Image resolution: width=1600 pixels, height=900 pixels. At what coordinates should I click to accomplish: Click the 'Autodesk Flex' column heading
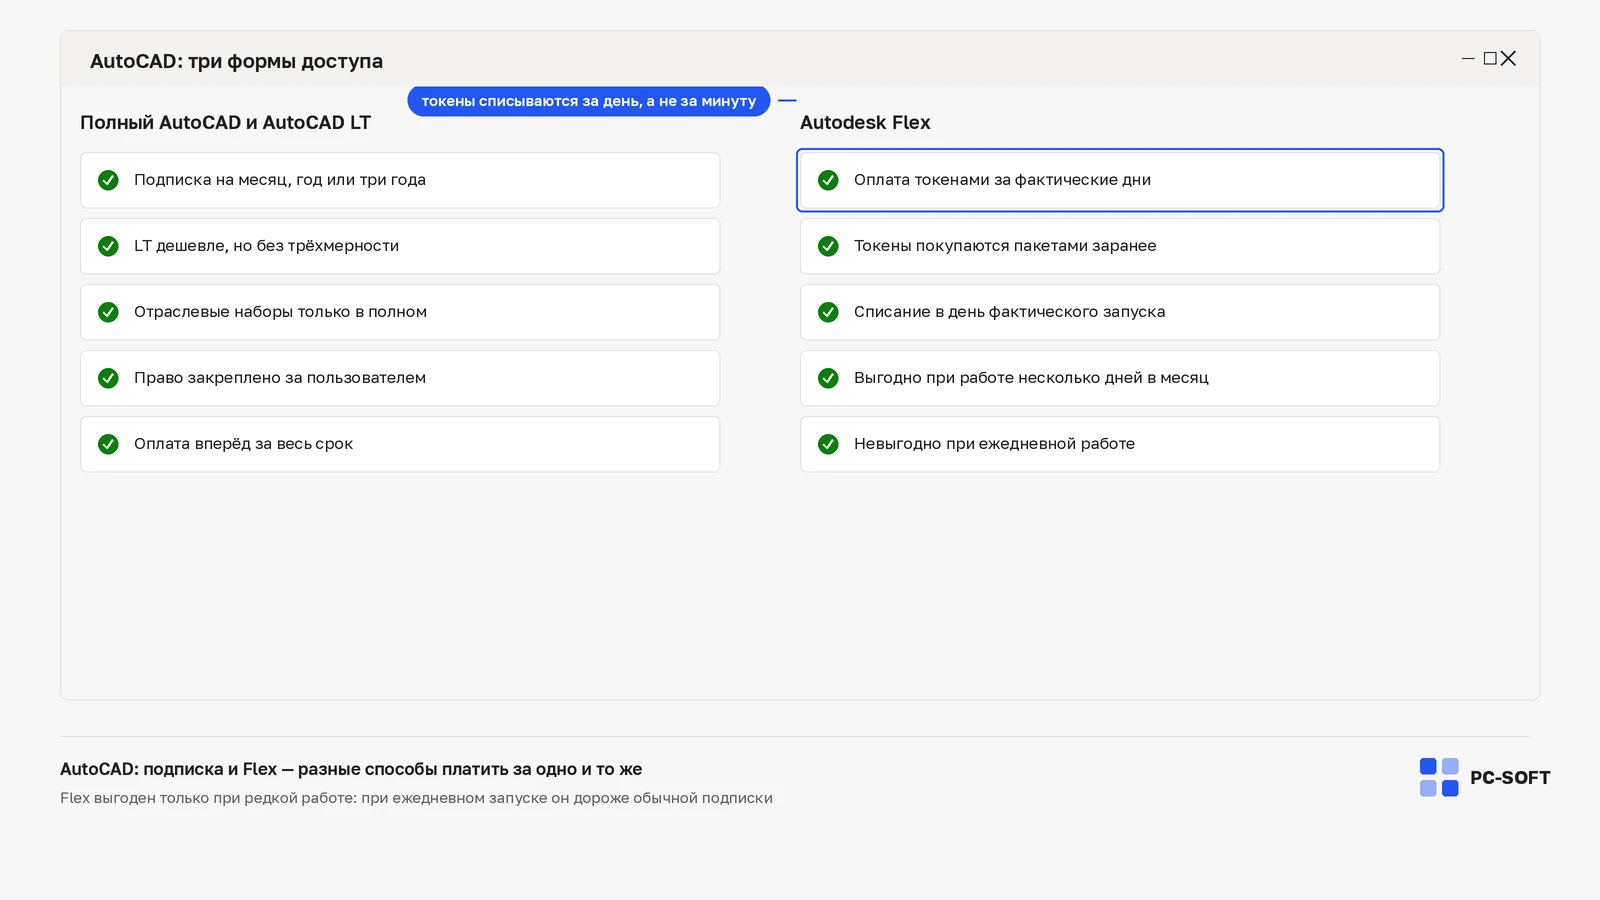click(865, 123)
